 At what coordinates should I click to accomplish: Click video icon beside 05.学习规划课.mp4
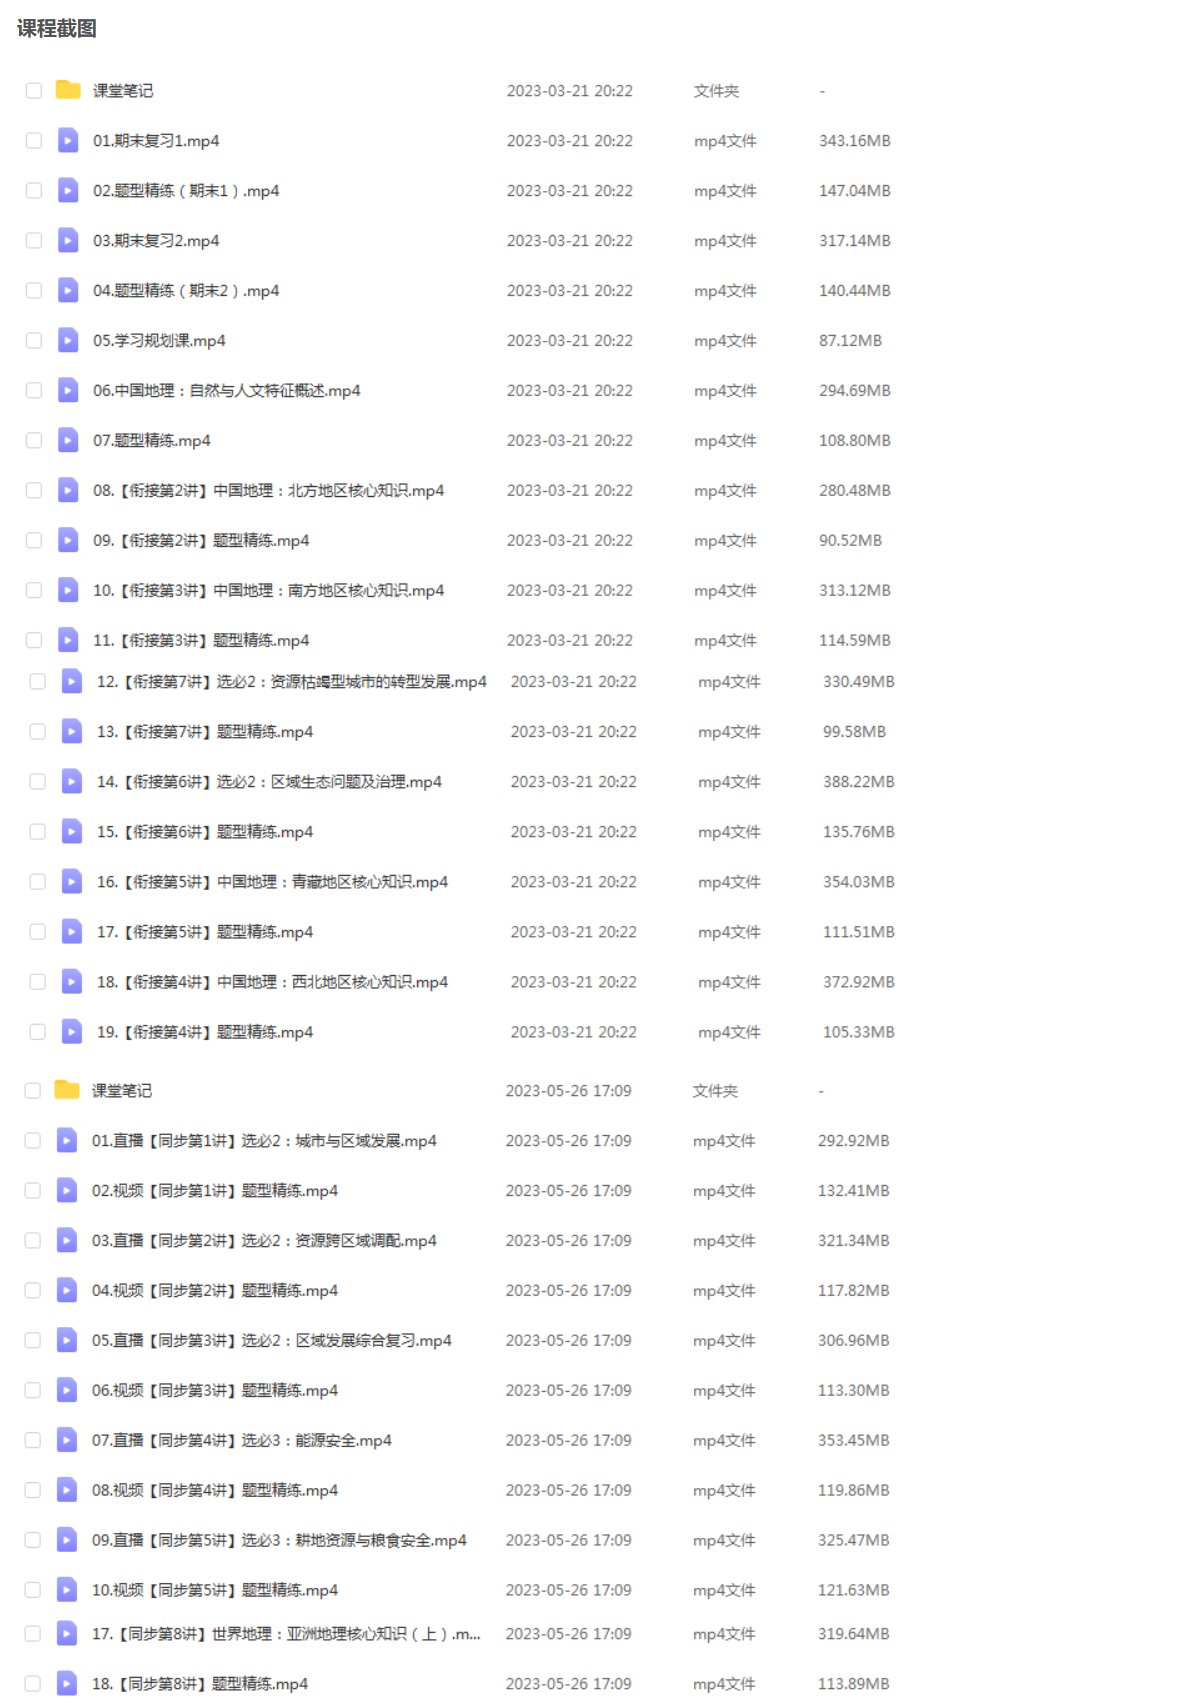coord(68,340)
